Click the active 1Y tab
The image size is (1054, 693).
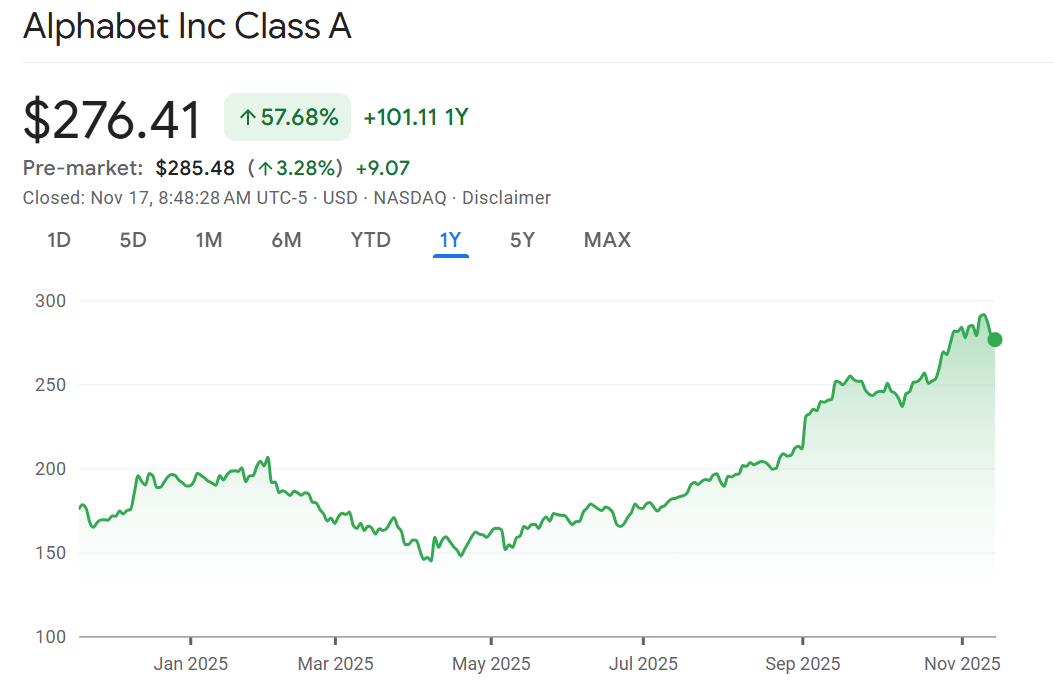click(x=451, y=240)
